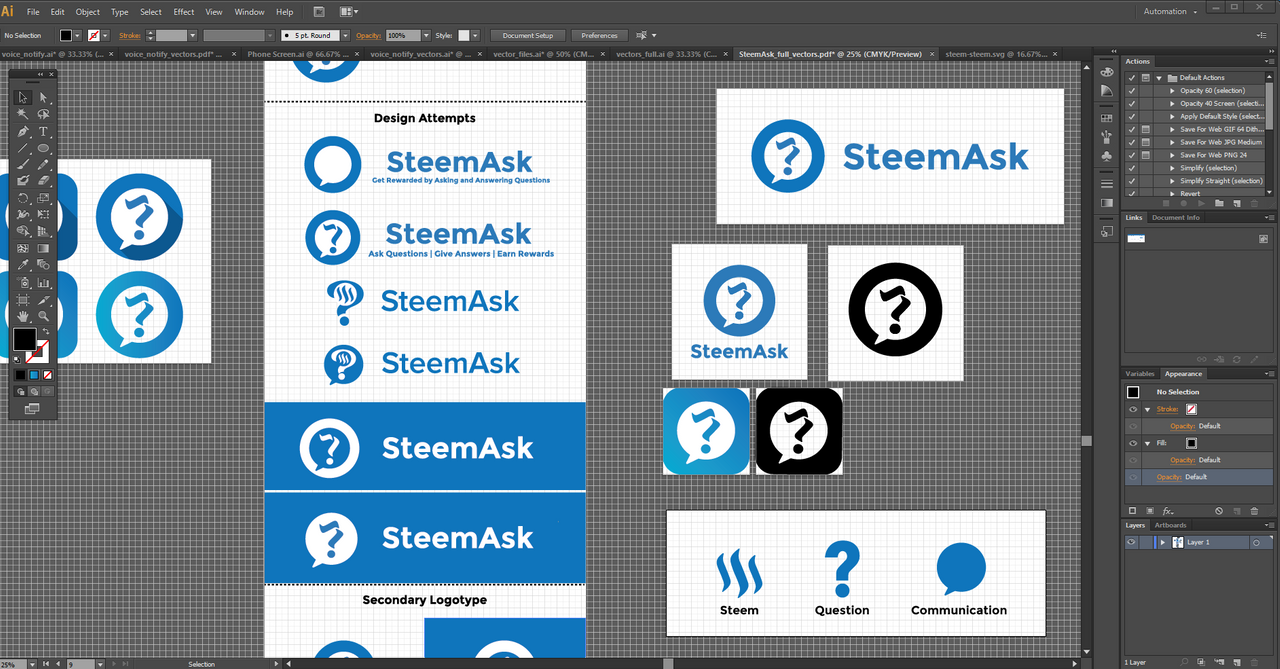Select the Type tool
The height and width of the screenshot is (669, 1280).
(43, 131)
